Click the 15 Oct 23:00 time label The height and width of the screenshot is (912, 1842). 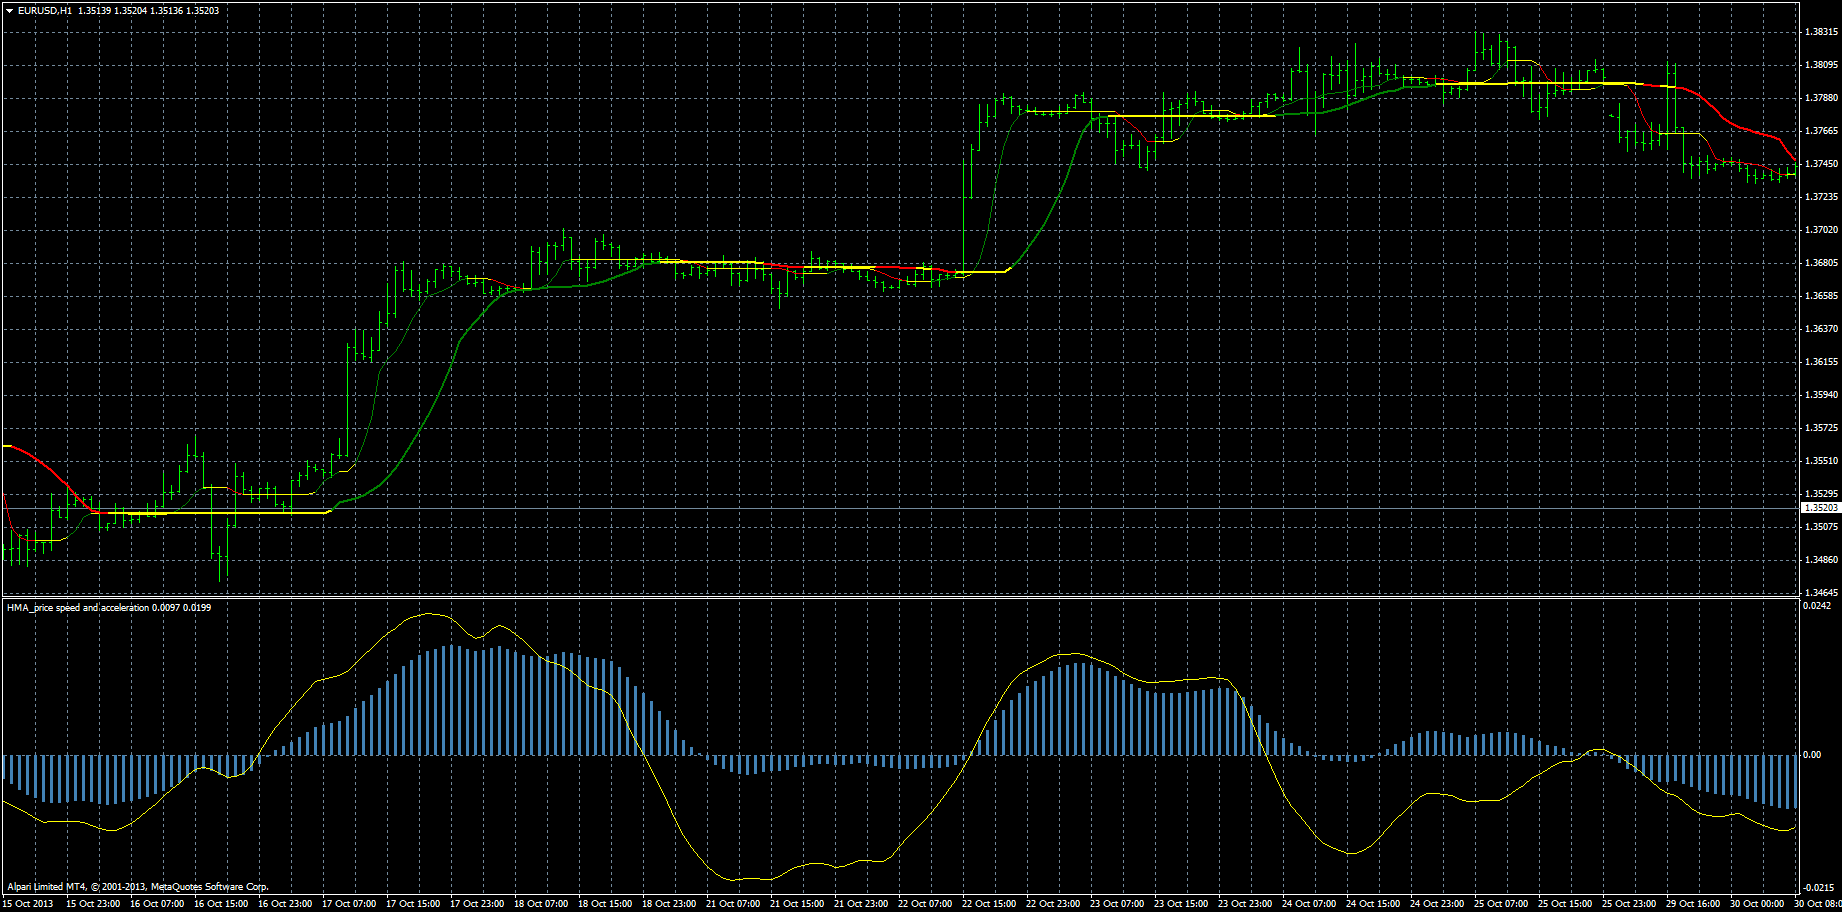point(93,904)
